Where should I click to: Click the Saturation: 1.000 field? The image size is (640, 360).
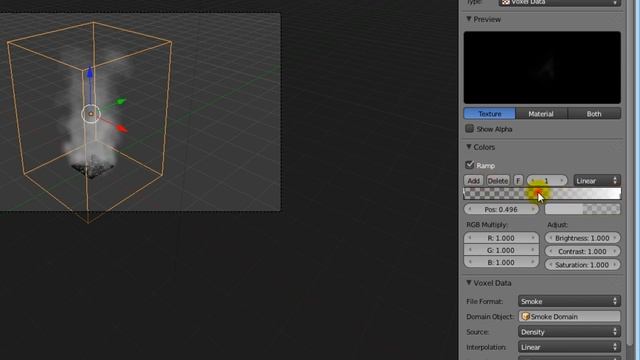(x=582, y=265)
